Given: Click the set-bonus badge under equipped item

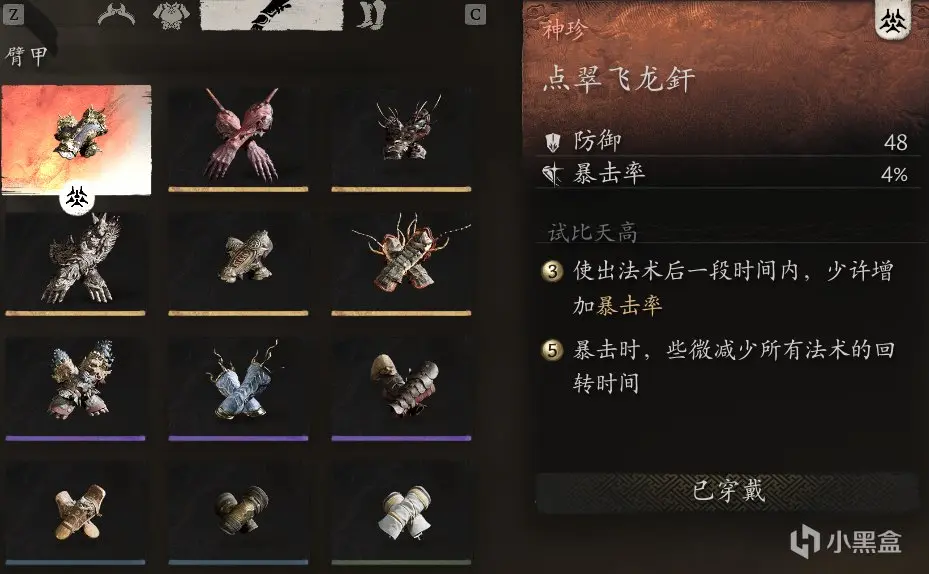Looking at the screenshot, I should 77,198.
